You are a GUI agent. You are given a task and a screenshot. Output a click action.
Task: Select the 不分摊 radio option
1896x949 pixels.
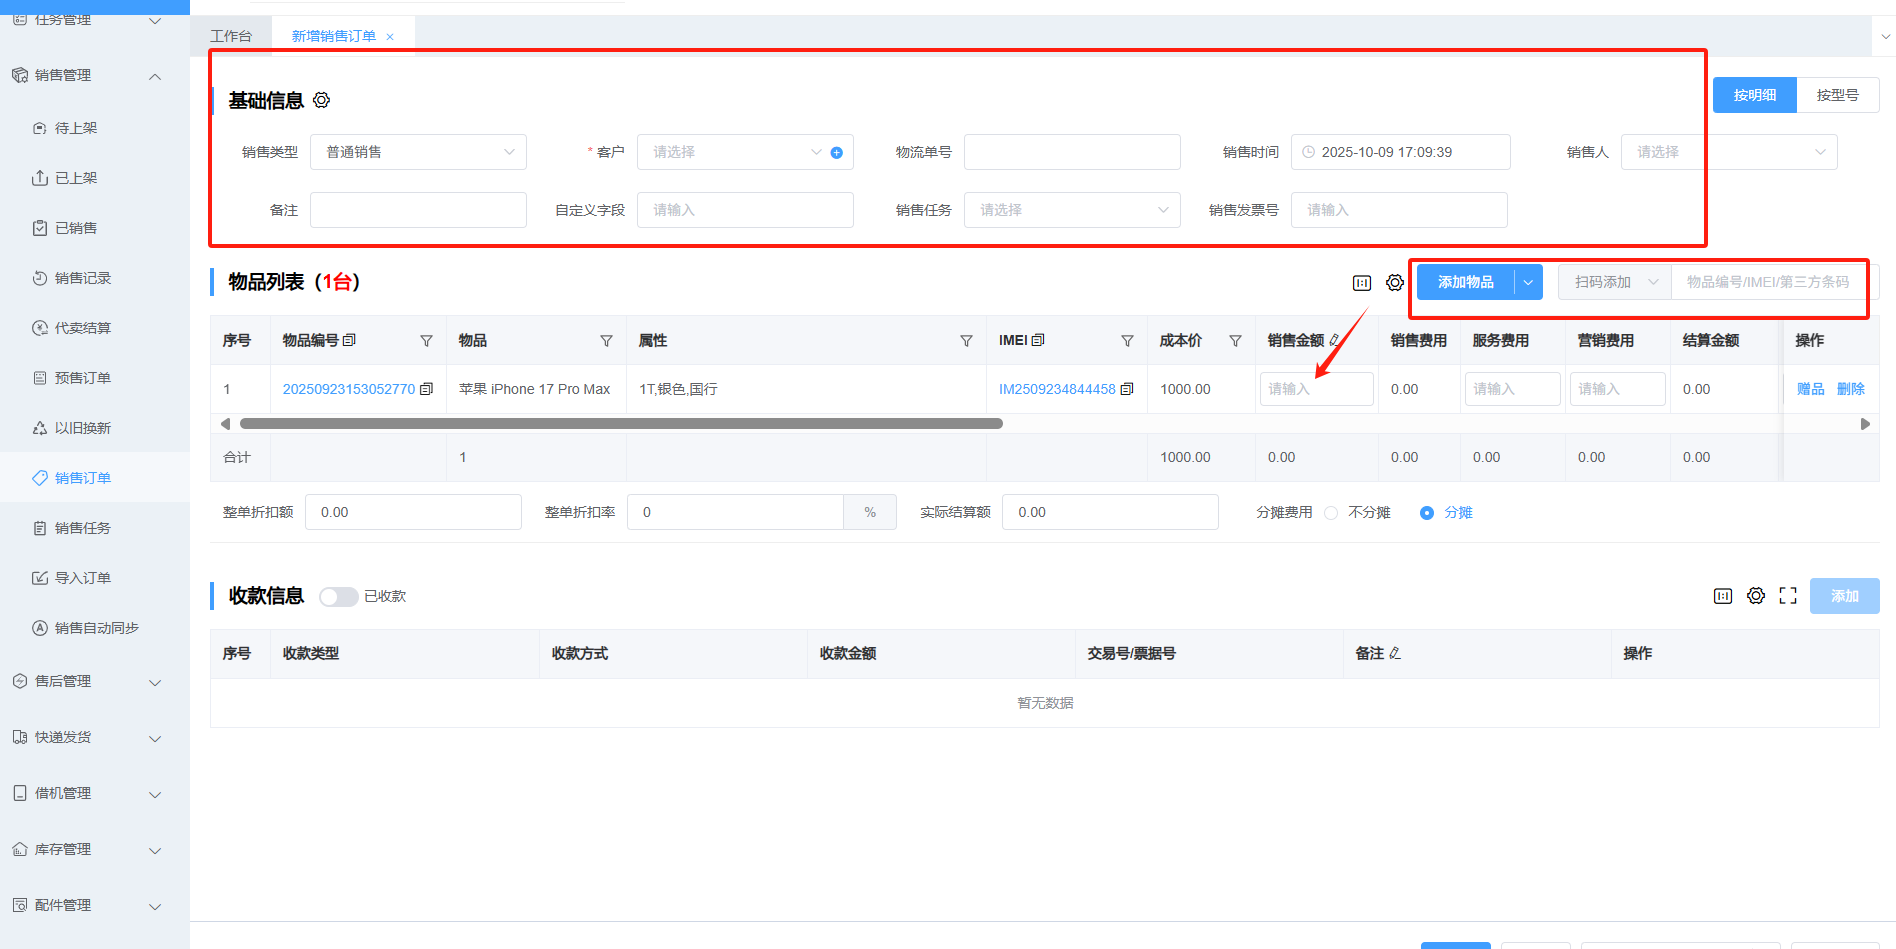[1331, 513]
